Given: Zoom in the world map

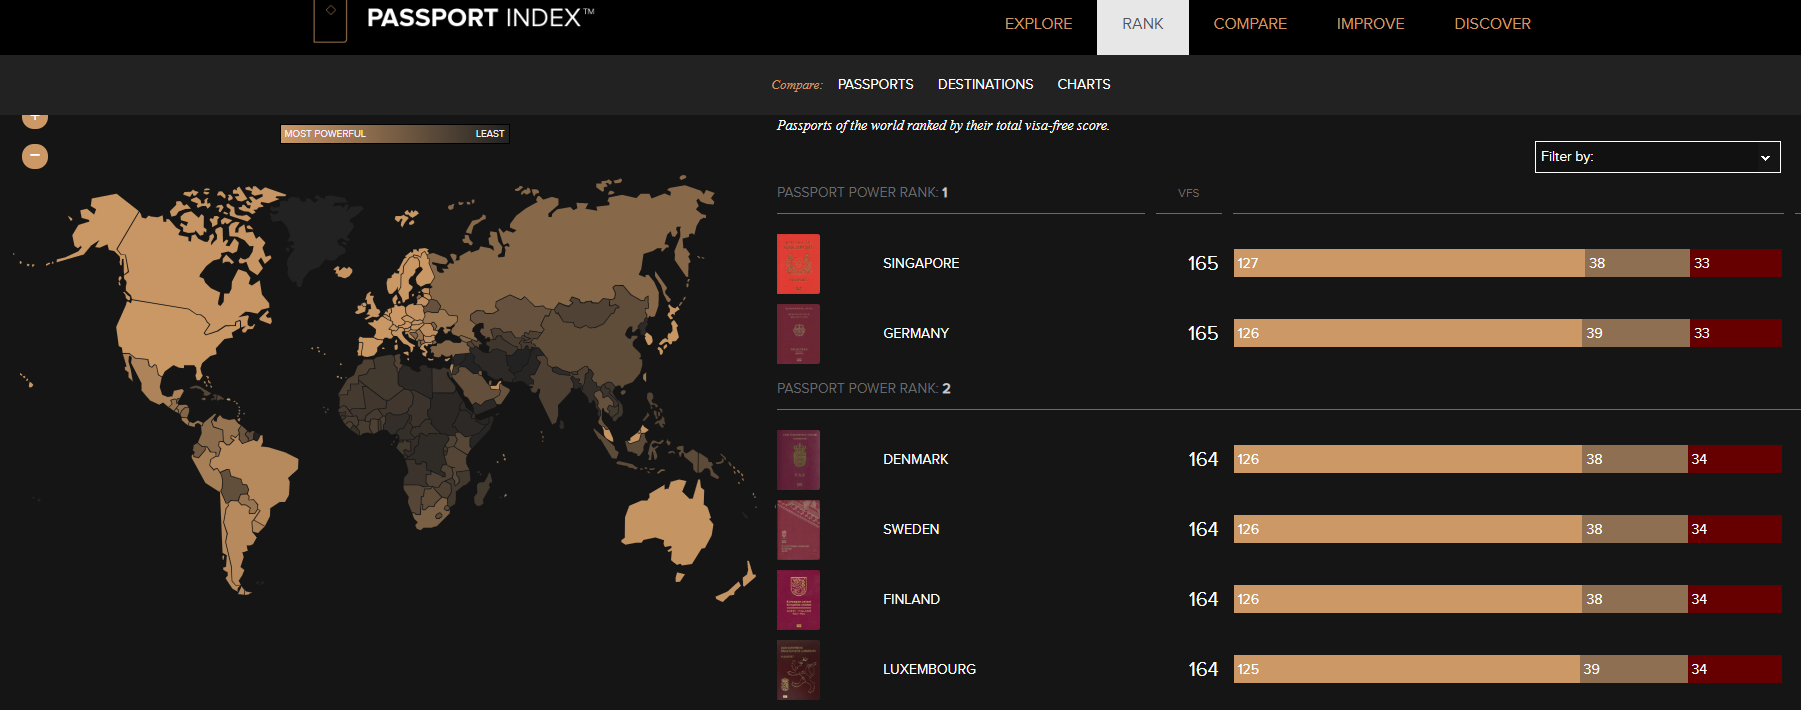Looking at the screenshot, I should click(35, 119).
